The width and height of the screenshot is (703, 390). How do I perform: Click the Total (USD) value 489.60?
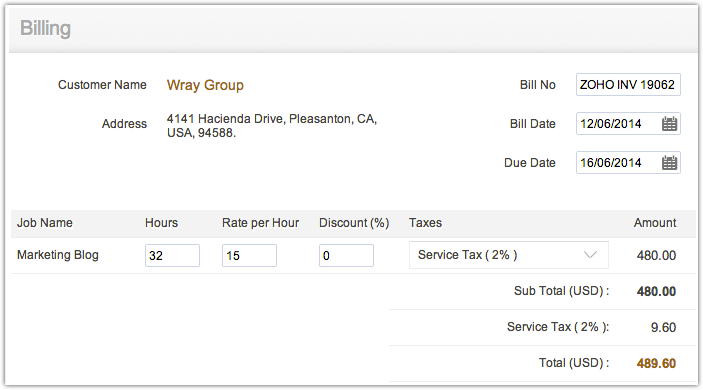coord(656,363)
